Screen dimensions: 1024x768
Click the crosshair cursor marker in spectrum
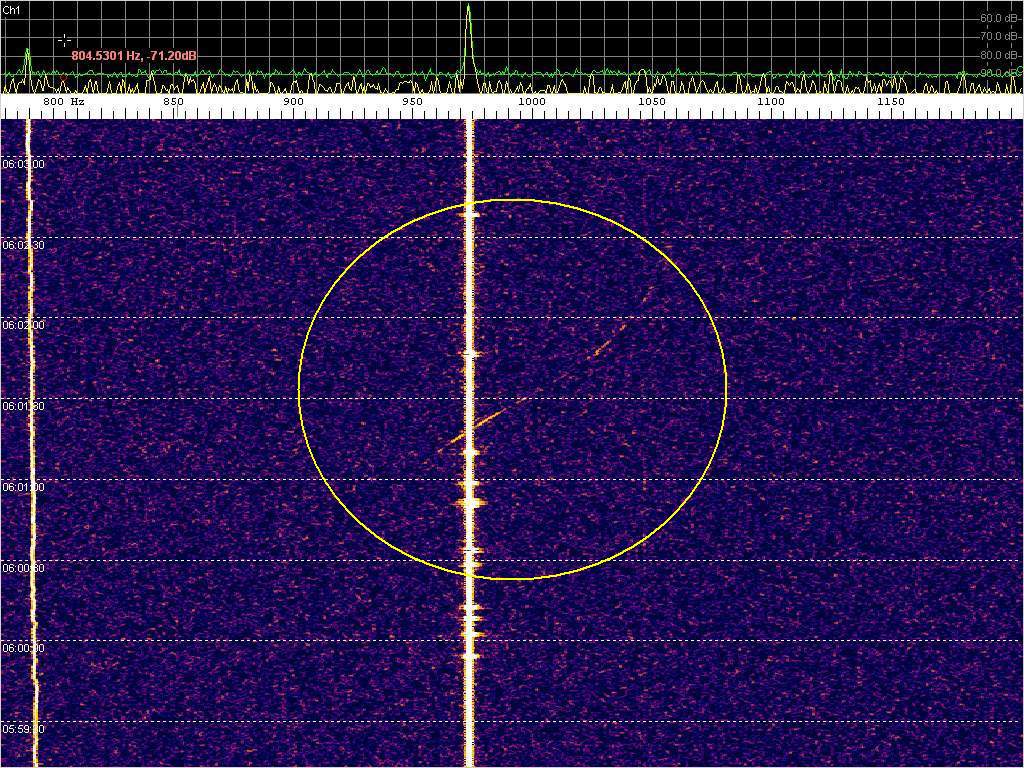click(x=65, y=40)
